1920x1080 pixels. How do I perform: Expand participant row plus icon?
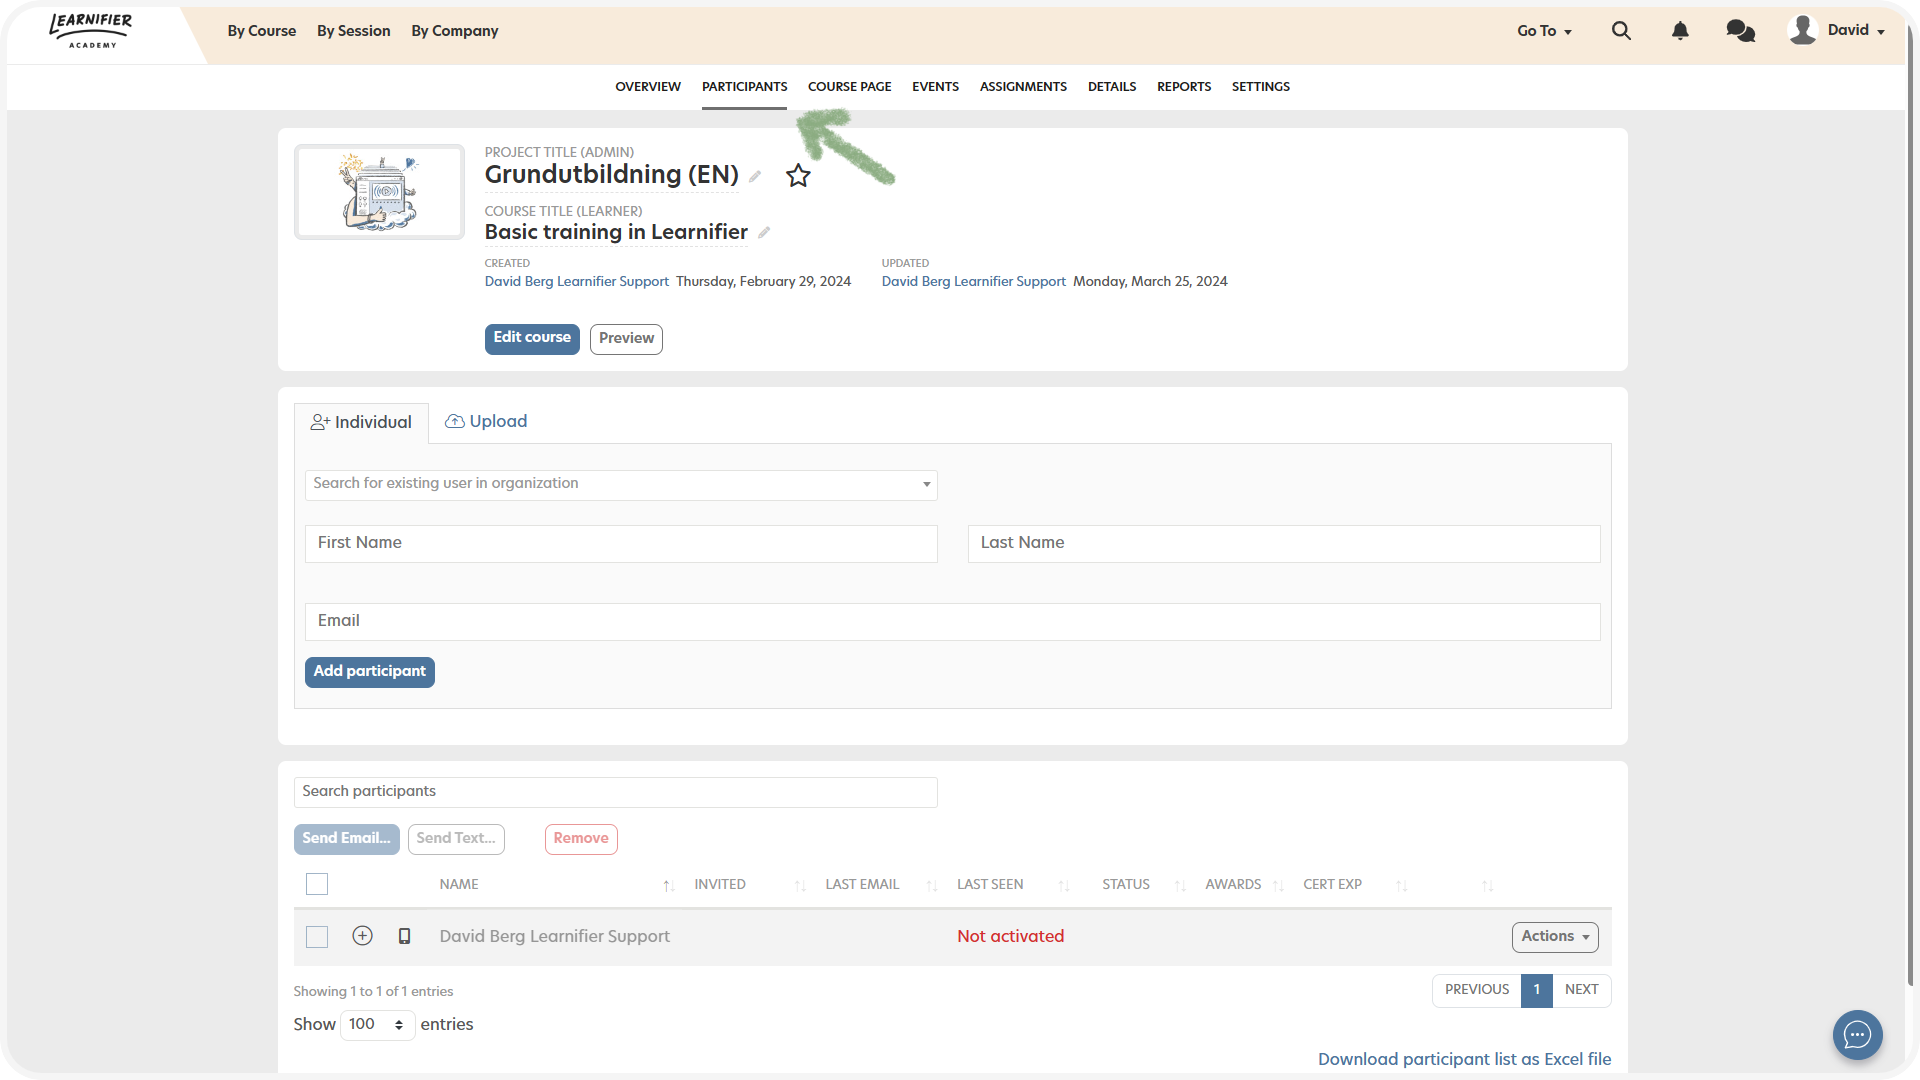[x=362, y=936]
